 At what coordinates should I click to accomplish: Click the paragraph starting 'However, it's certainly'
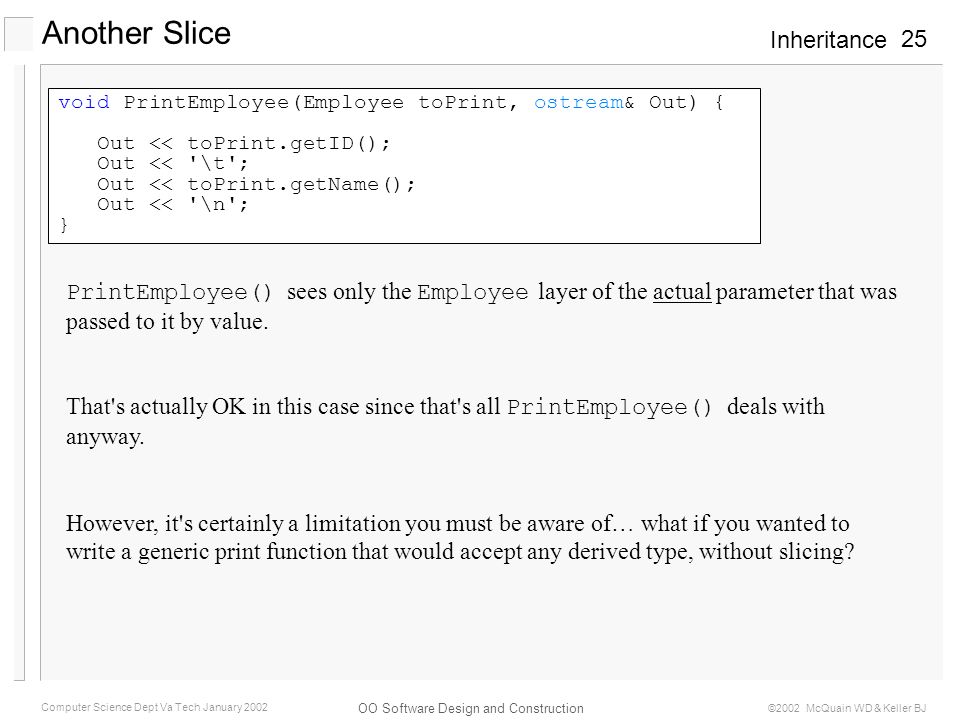click(x=460, y=538)
